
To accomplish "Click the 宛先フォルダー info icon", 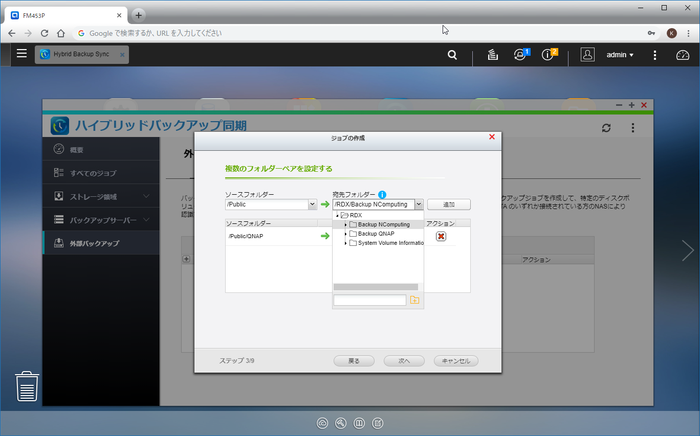I will coord(382,195).
